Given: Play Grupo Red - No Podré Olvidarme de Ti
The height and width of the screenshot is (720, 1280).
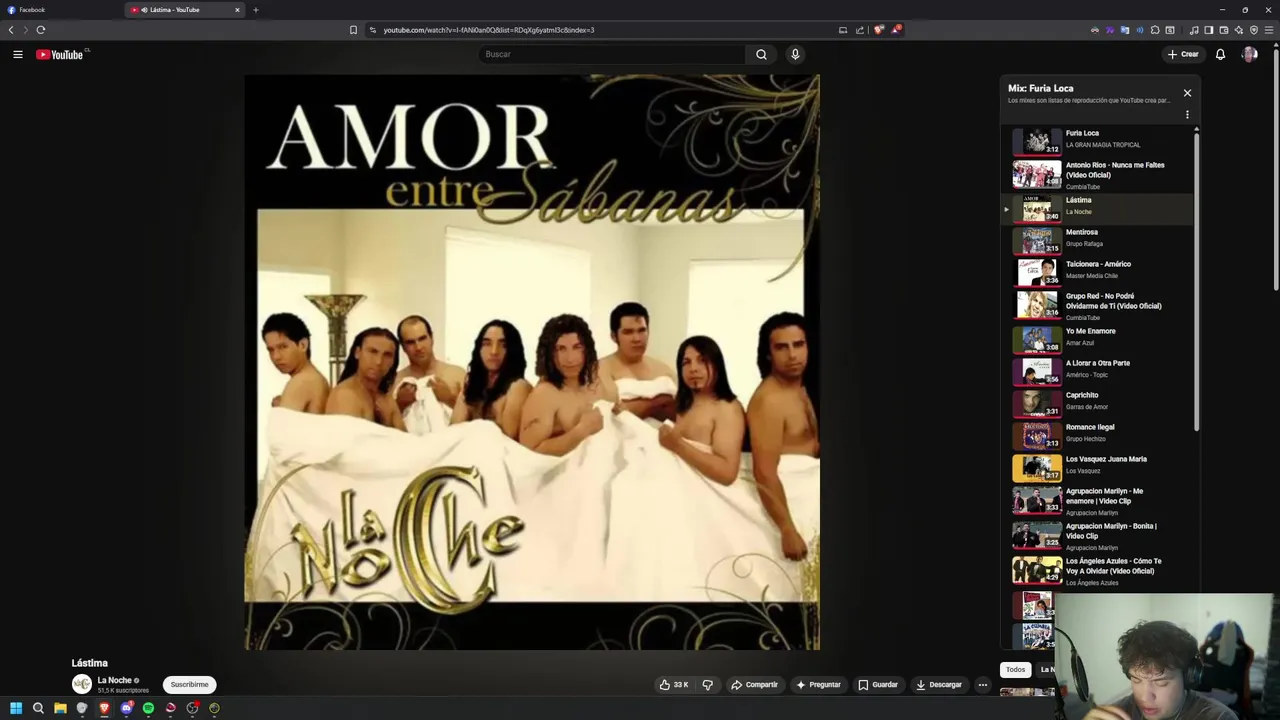Looking at the screenshot, I should 1098,305.
